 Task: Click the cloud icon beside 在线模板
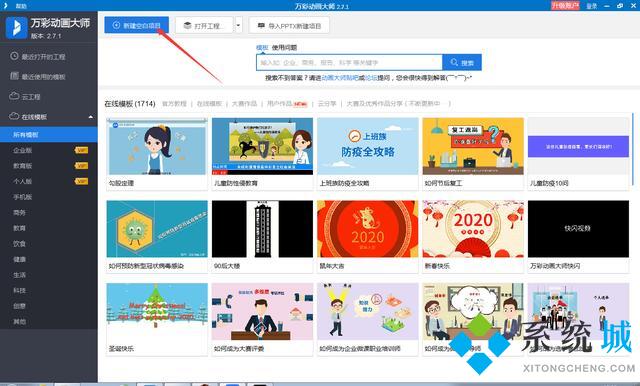click(x=14, y=116)
